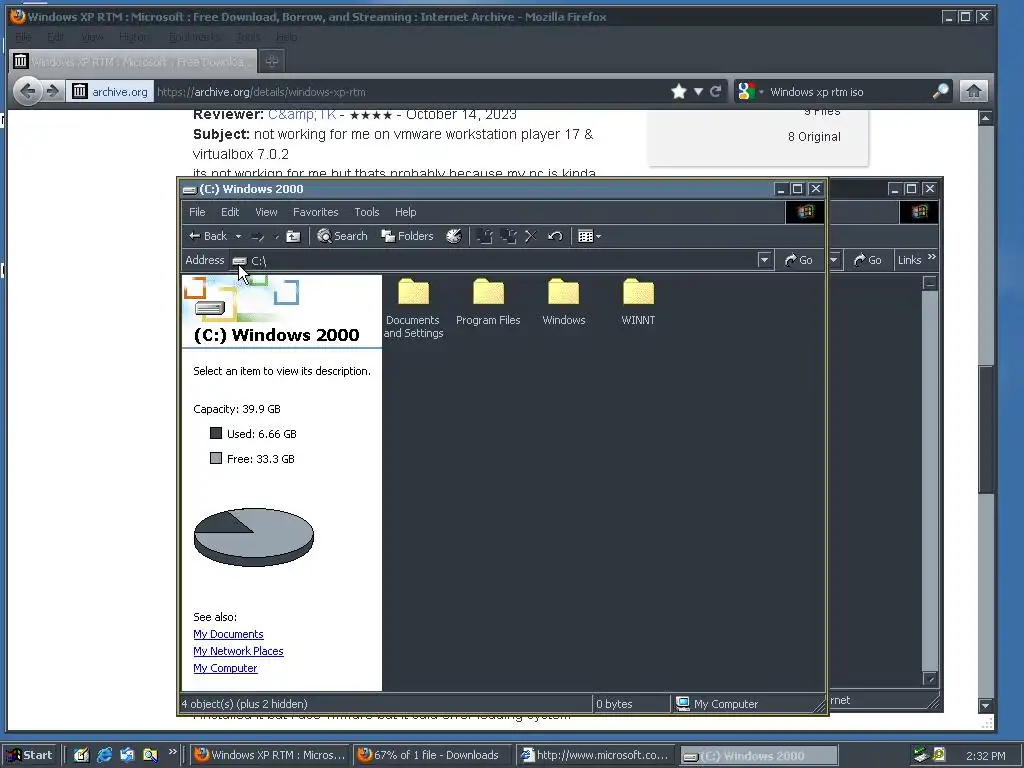Switch to Windows XP RTM taskbar button

pyautogui.click(x=270, y=755)
